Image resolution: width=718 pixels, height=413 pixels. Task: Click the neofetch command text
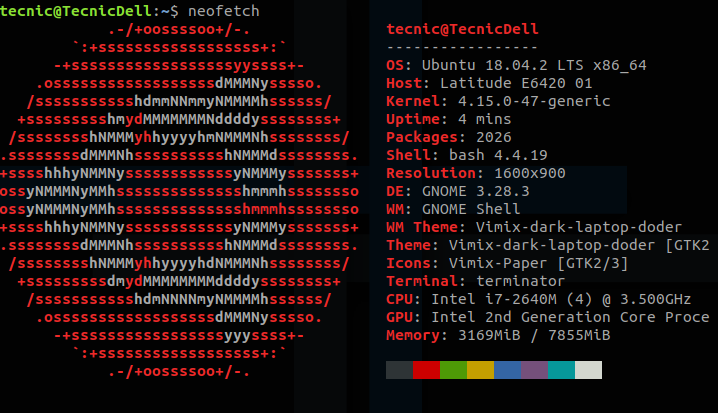(x=224, y=11)
